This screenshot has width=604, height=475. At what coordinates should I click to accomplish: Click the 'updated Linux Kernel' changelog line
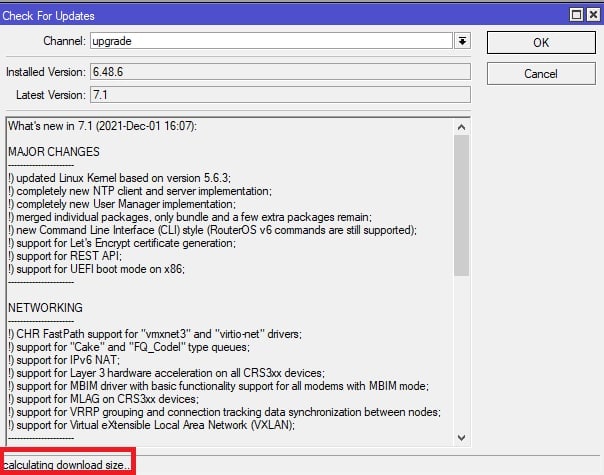click(x=119, y=178)
